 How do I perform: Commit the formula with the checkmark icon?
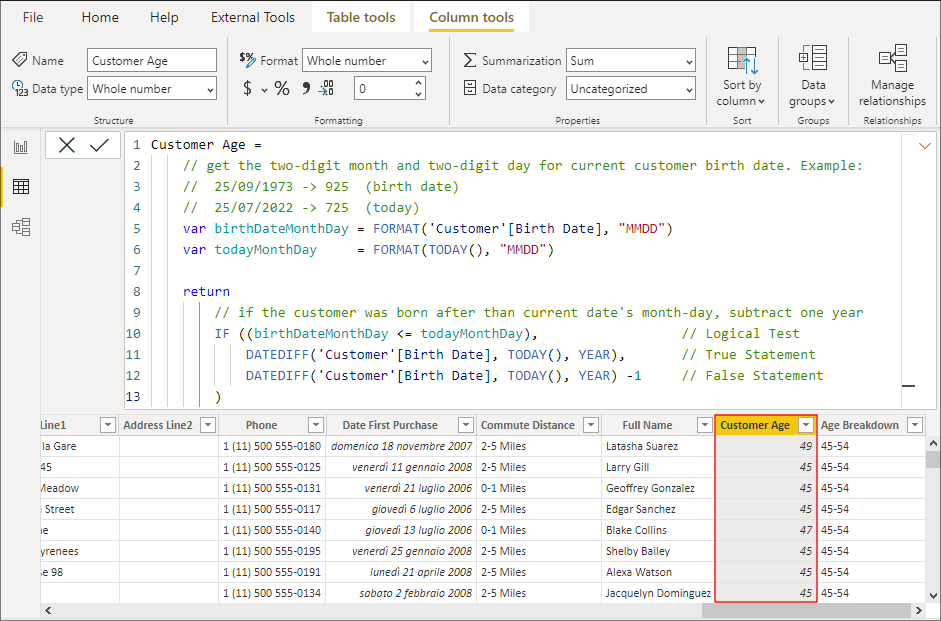[99, 145]
